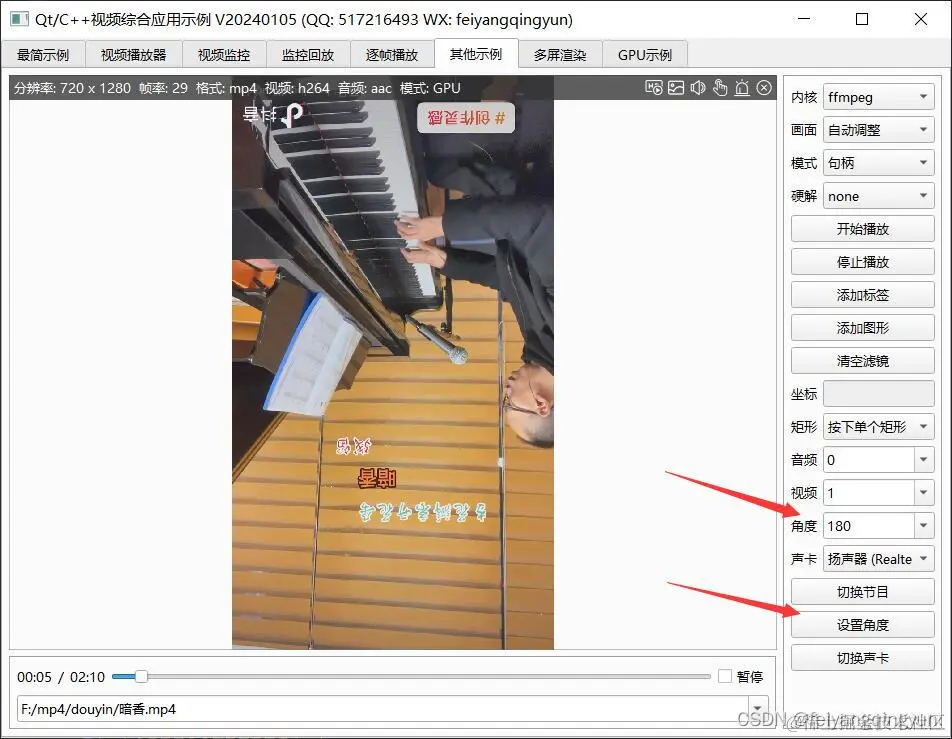Click the 清空滤镜 clear filters button
The height and width of the screenshot is (739, 952).
pyautogui.click(x=862, y=360)
